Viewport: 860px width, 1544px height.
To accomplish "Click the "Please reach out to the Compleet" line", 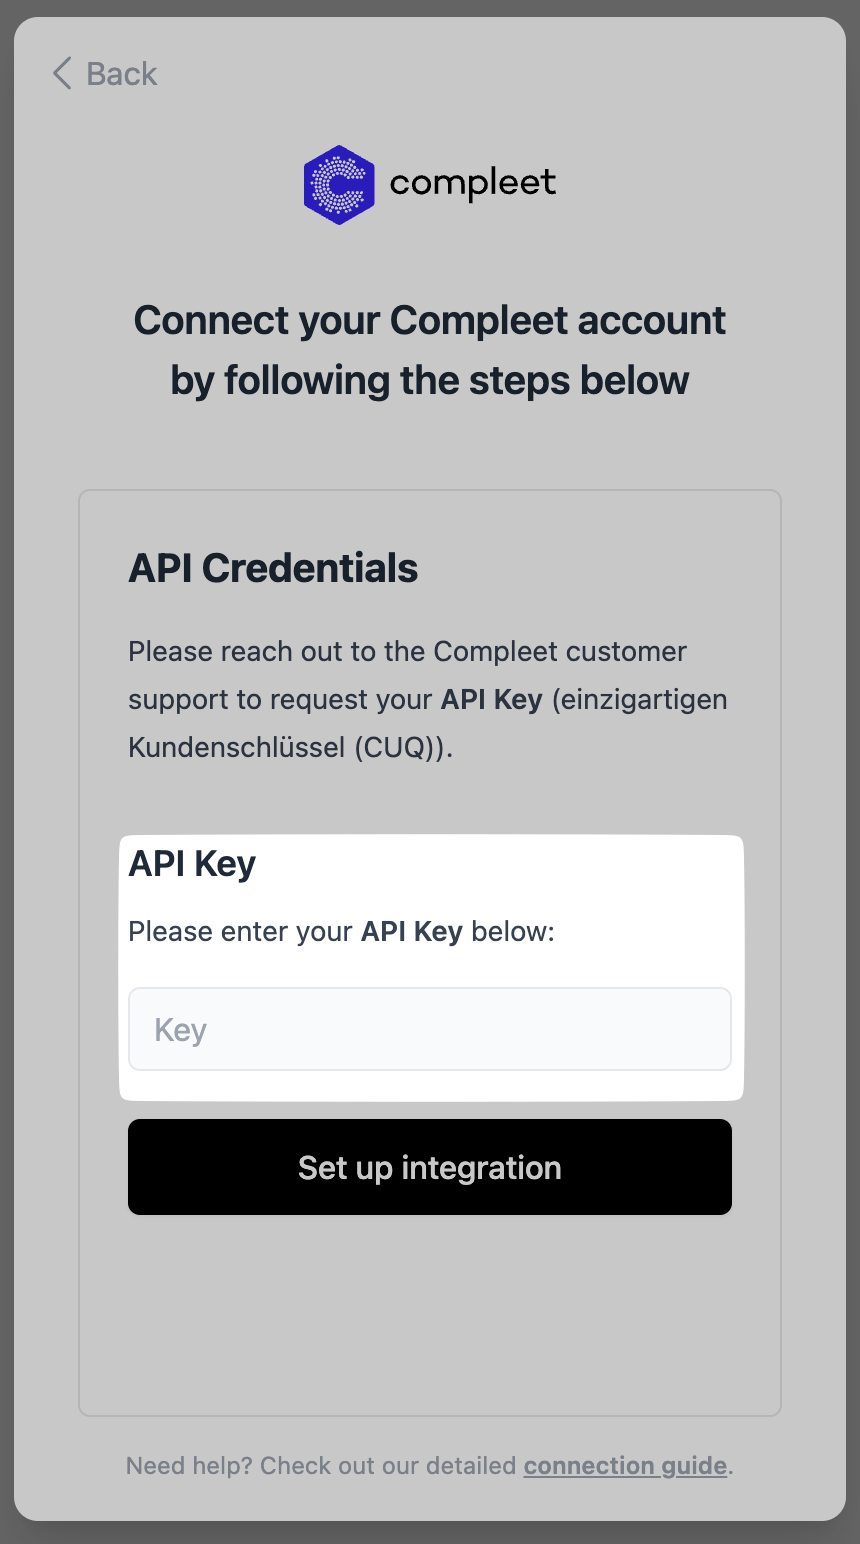I will (407, 652).
